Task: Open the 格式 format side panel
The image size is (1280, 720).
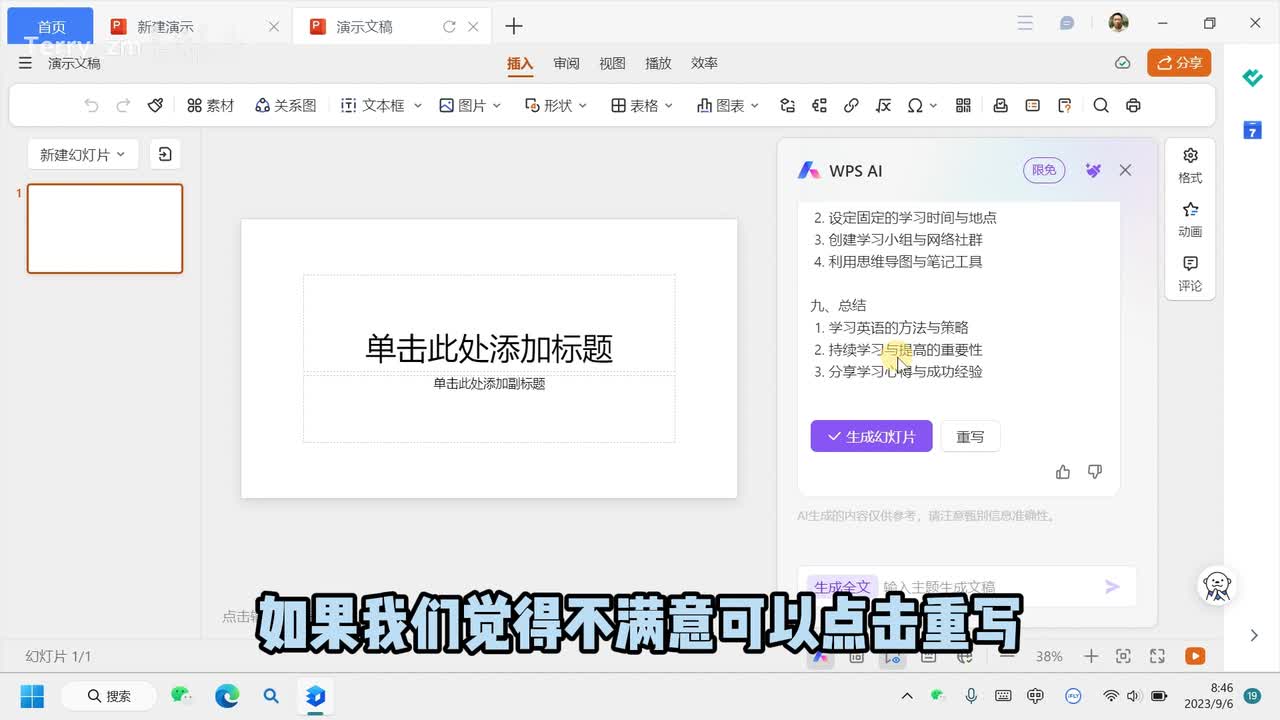Action: [1190, 165]
